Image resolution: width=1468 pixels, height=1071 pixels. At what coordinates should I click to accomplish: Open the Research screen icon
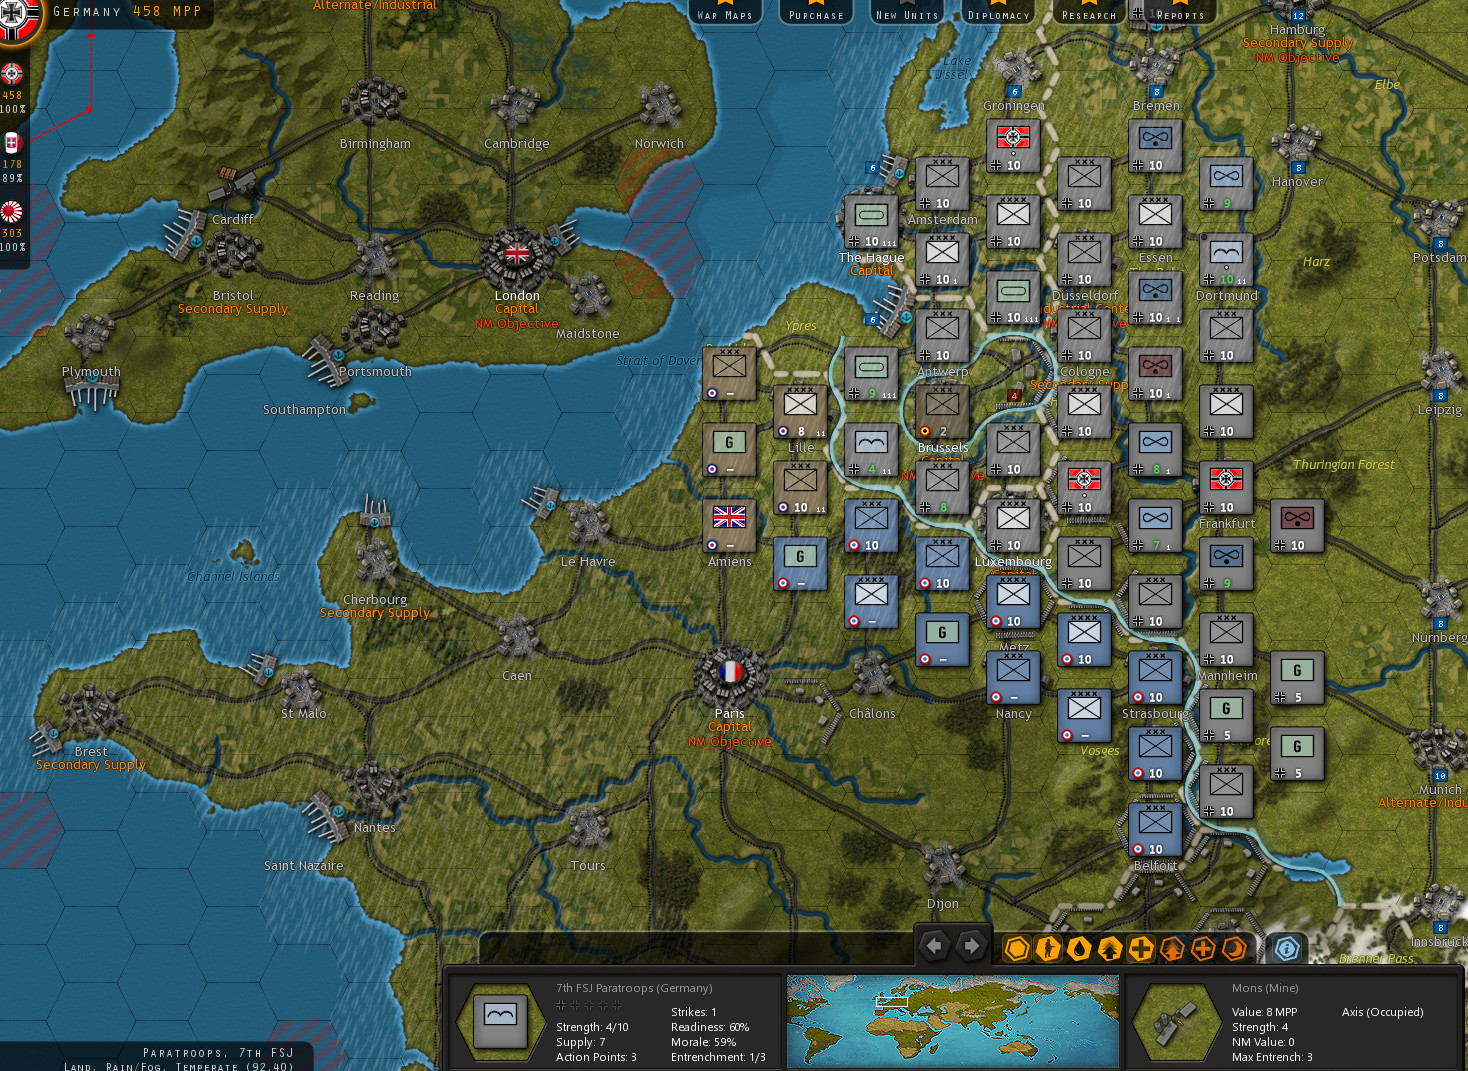tap(1087, 13)
